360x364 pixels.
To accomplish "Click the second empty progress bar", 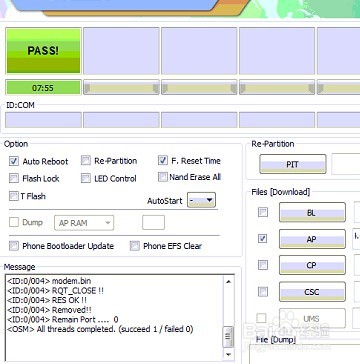I will tap(199, 87).
